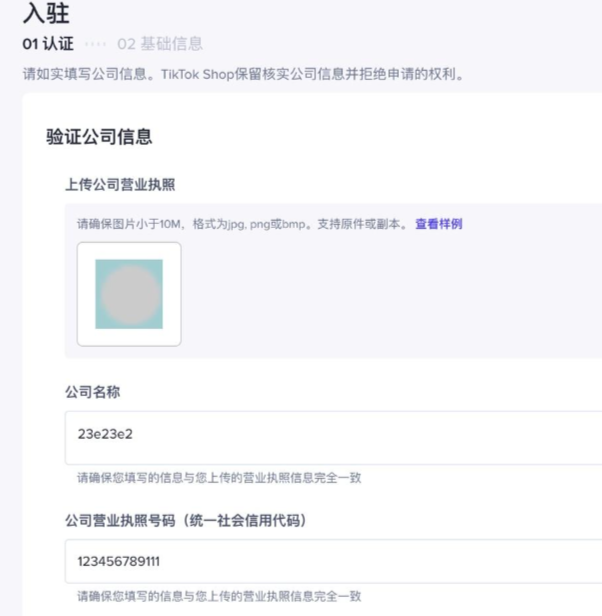The width and height of the screenshot is (602, 616).
Task: Click the dotted separator between the steps
Action: (95, 44)
